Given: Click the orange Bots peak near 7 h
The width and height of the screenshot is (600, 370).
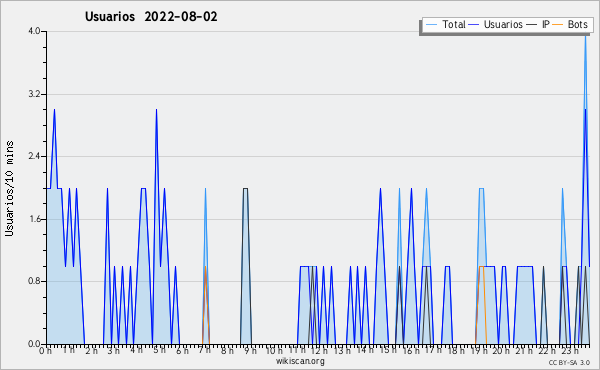Looking at the screenshot, I should point(205,267).
